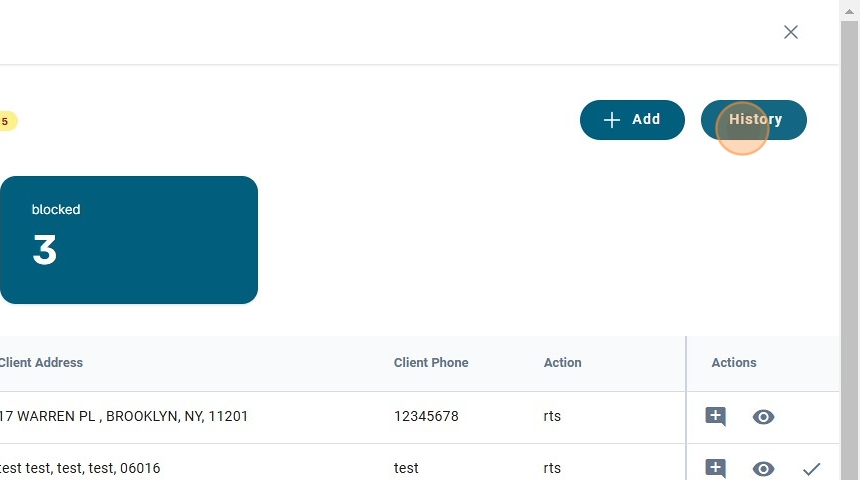Click the rts action in the first row
Screen dimensions: 860x480
click(552, 416)
